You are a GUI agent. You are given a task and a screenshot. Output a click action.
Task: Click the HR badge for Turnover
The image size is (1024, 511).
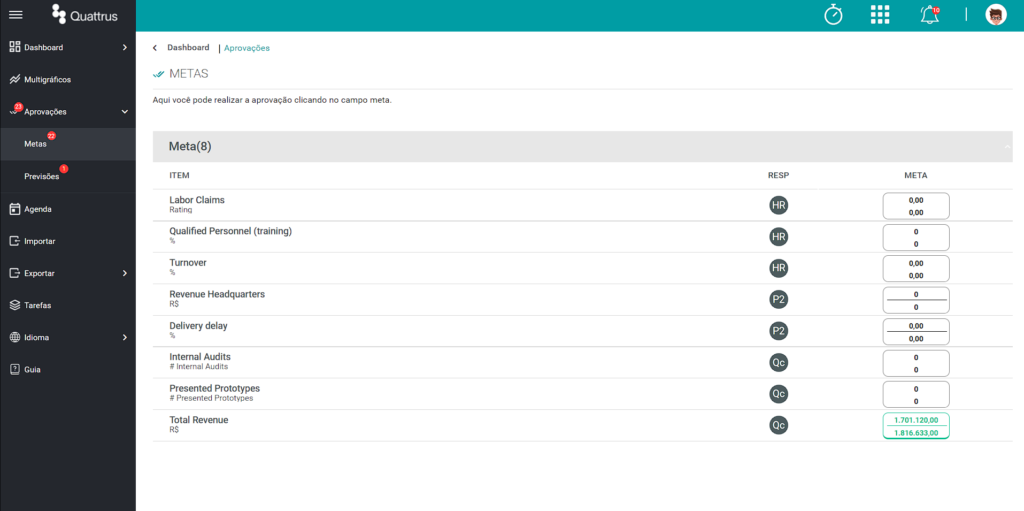778,268
